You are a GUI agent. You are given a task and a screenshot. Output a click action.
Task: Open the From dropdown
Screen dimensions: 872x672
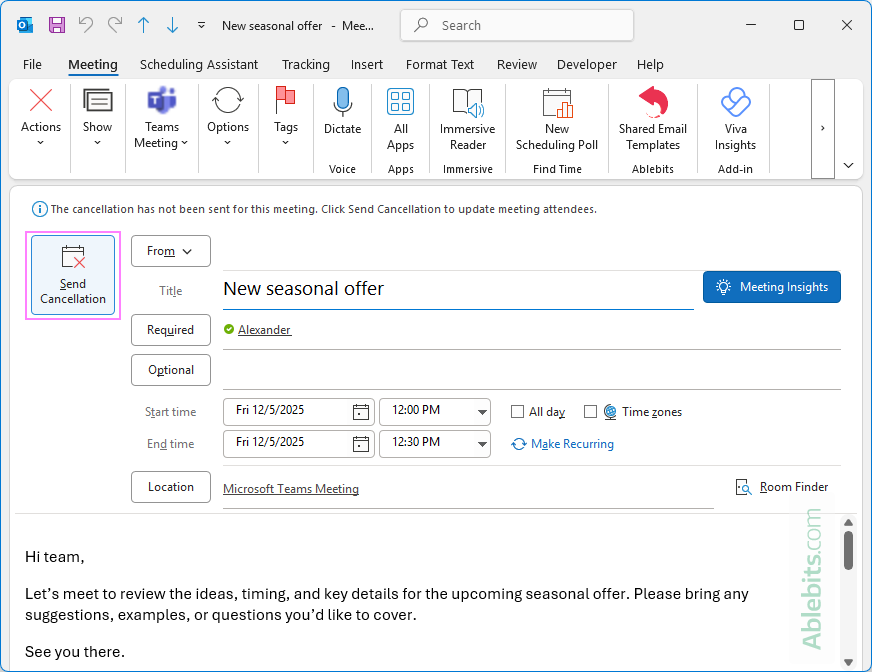pyautogui.click(x=170, y=251)
